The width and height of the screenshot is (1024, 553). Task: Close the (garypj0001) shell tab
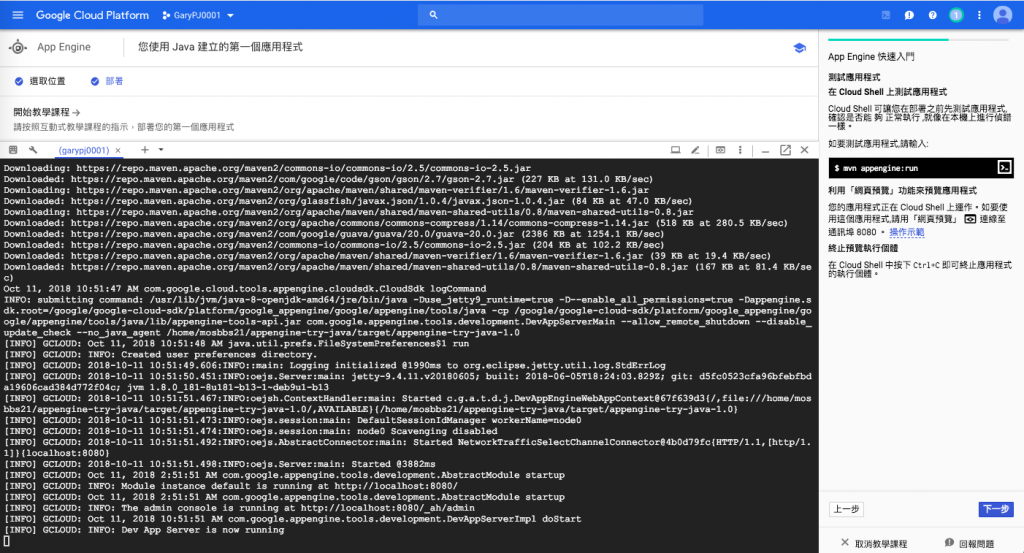pos(118,150)
